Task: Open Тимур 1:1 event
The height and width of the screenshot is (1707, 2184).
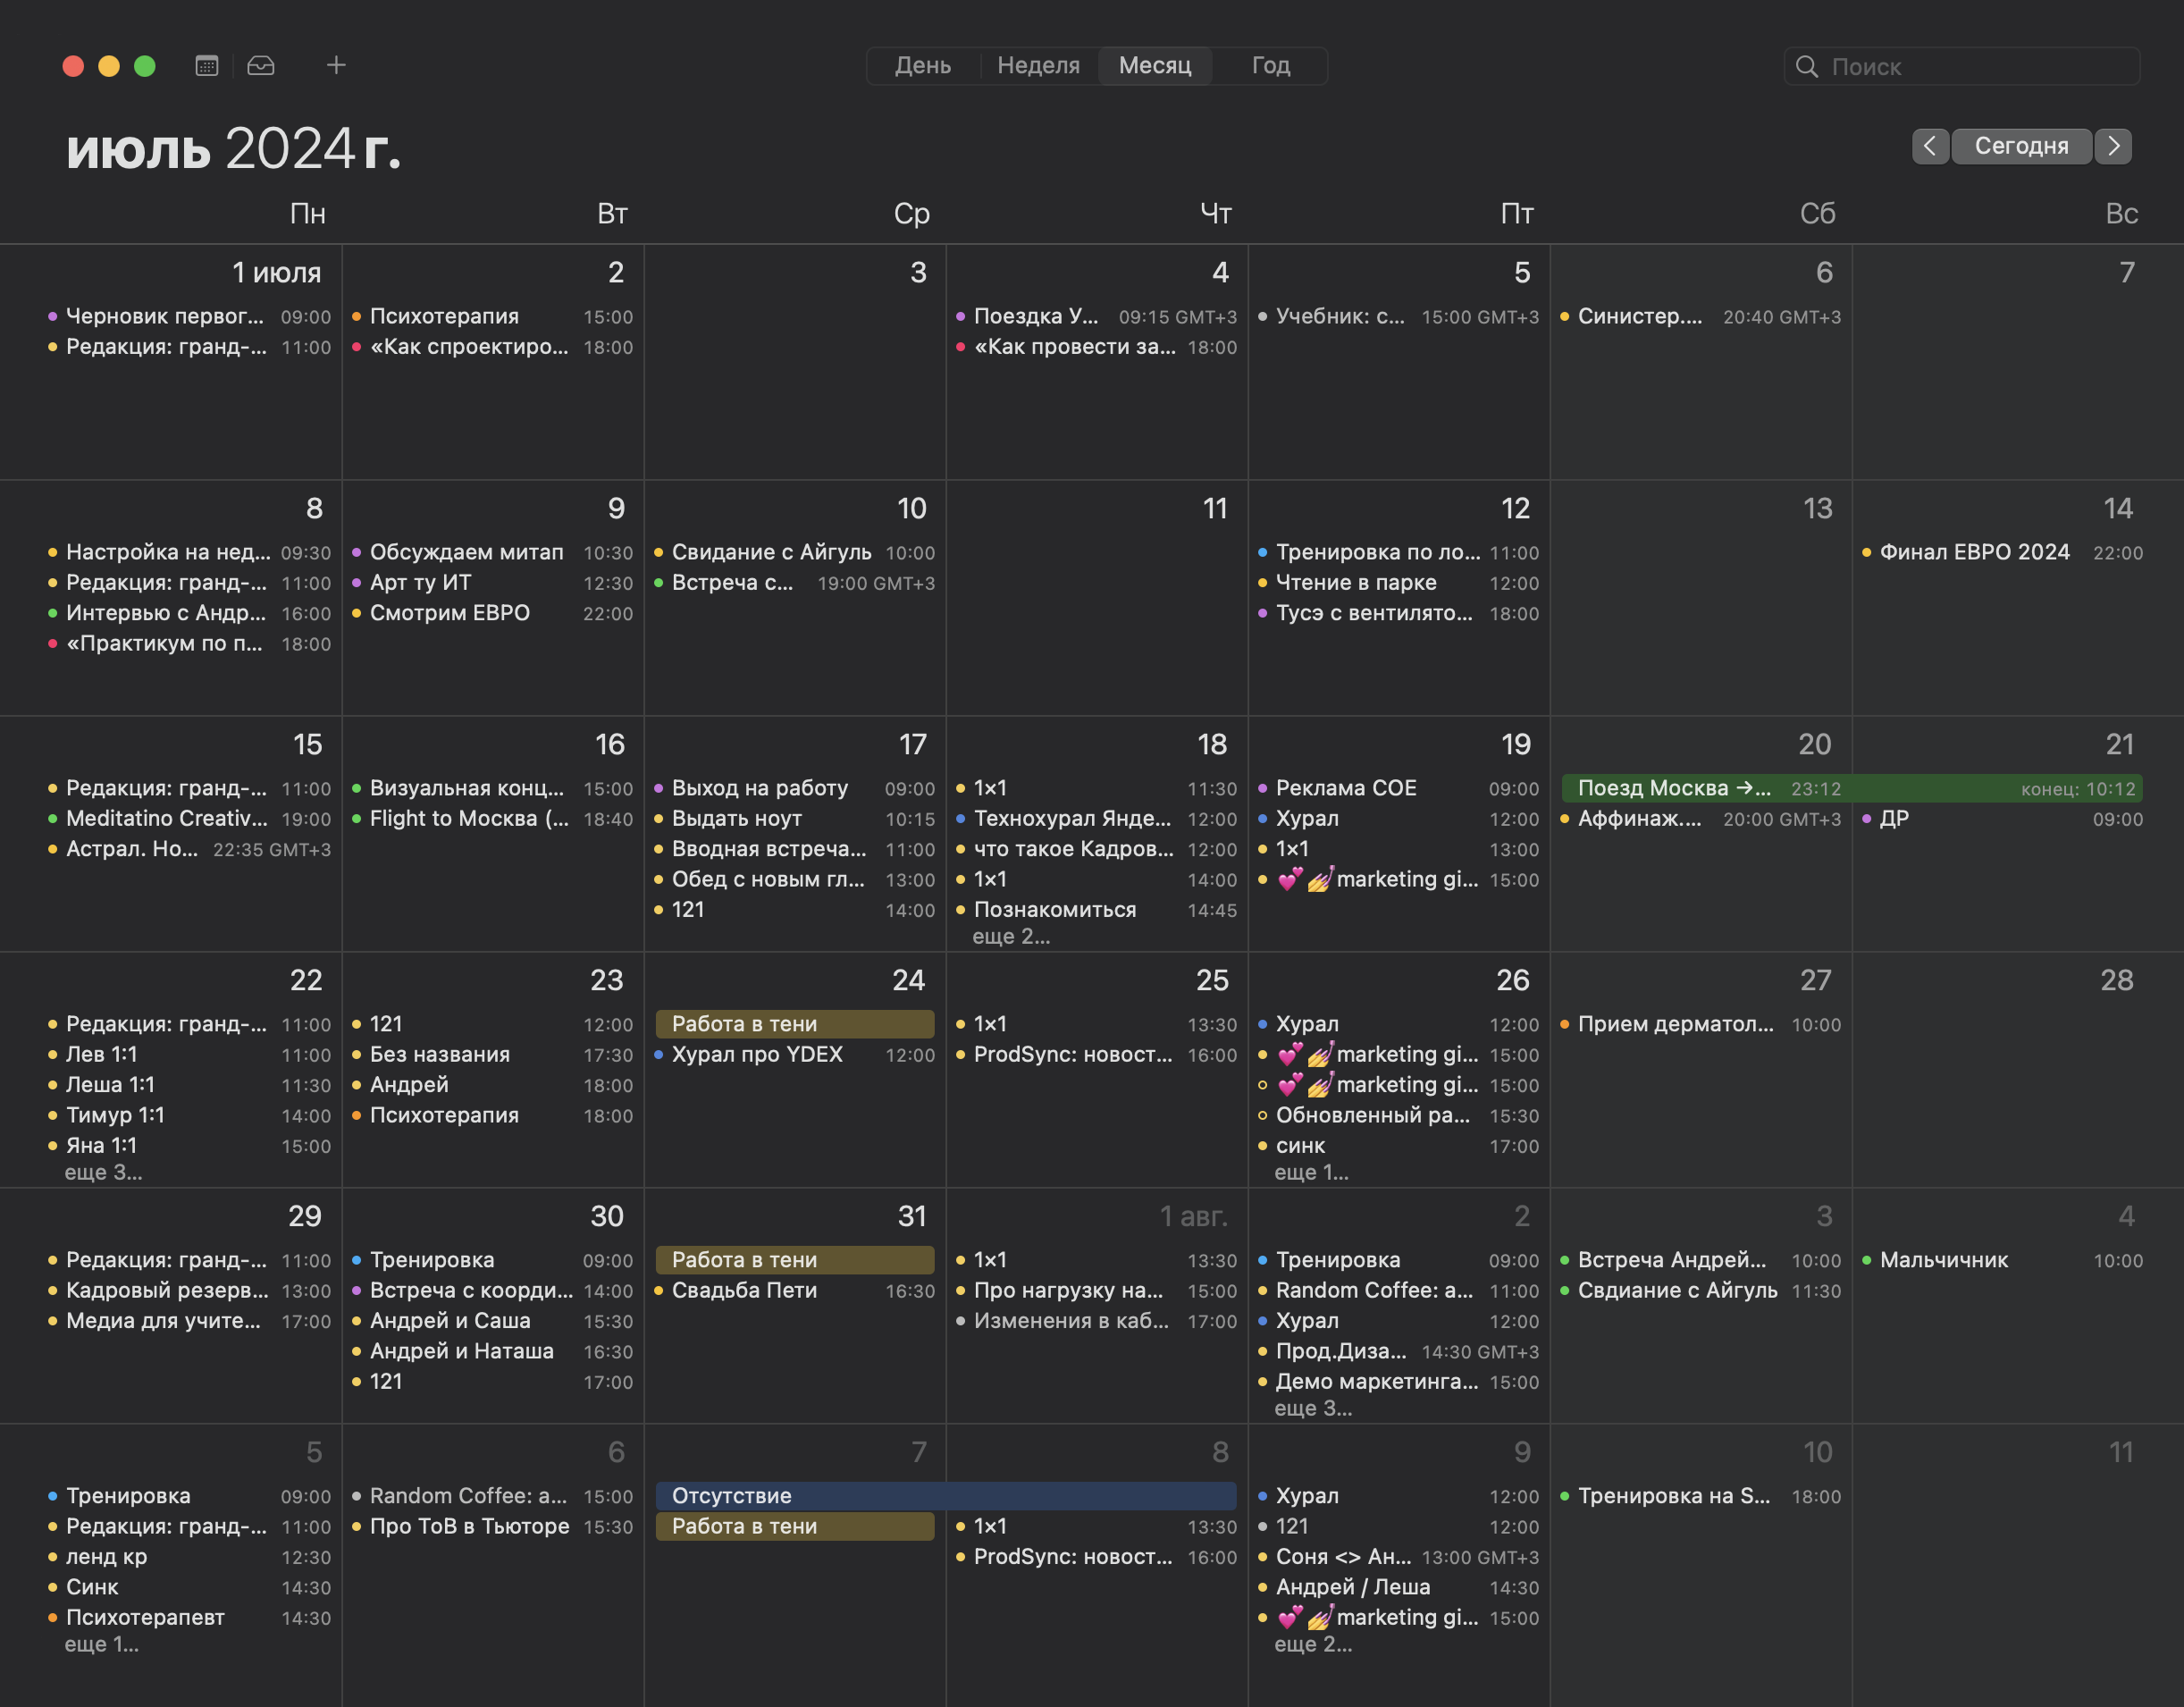Action: point(189,1116)
